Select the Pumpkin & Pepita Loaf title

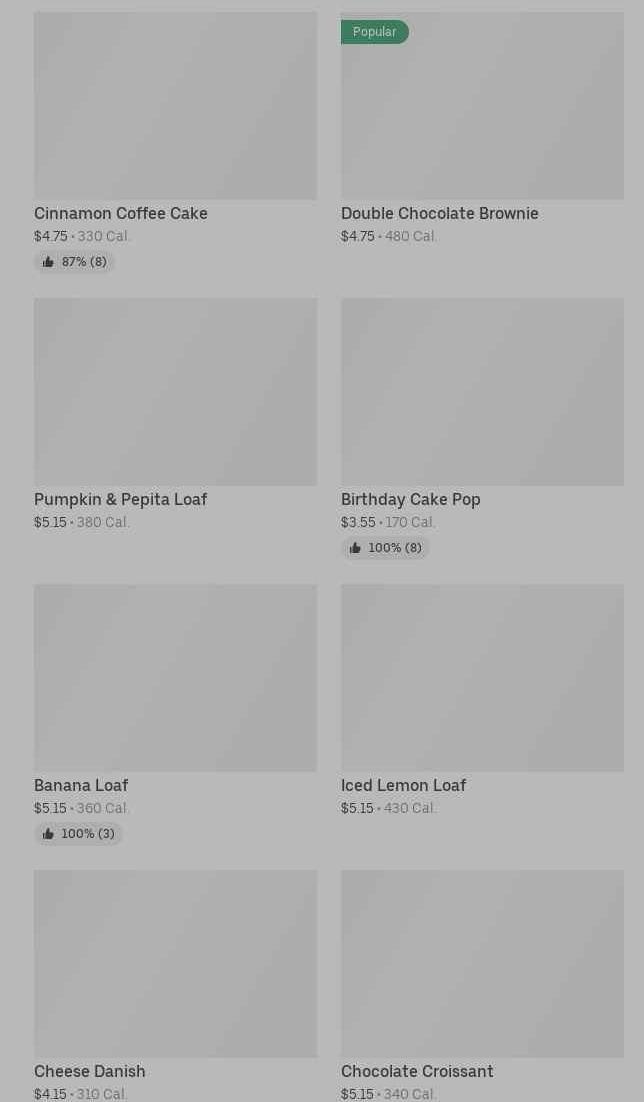pyautogui.click(x=120, y=499)
